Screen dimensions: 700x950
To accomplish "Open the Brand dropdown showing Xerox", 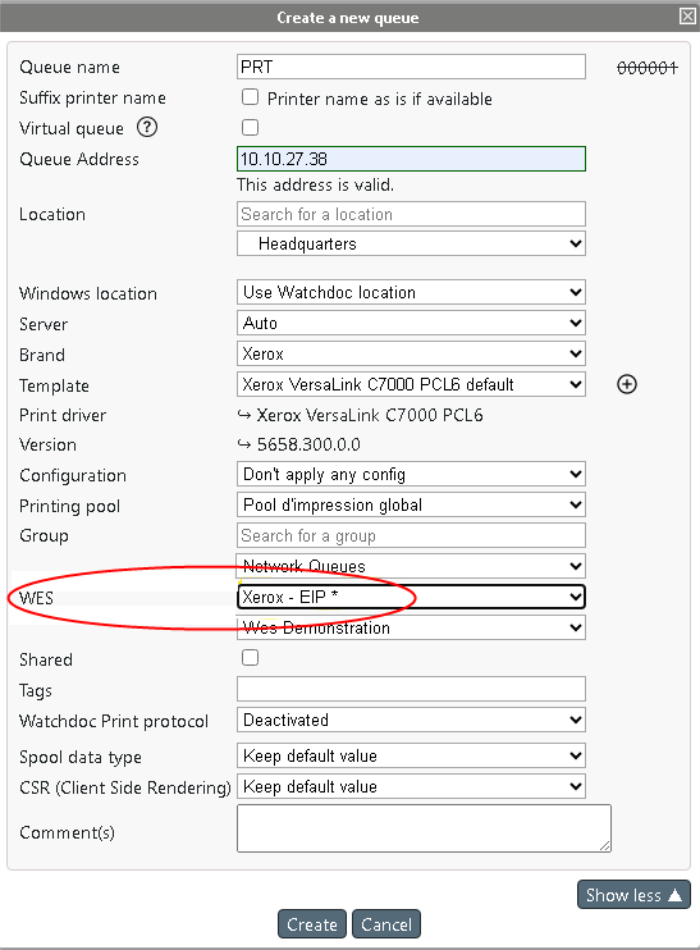I will (411, 354).
